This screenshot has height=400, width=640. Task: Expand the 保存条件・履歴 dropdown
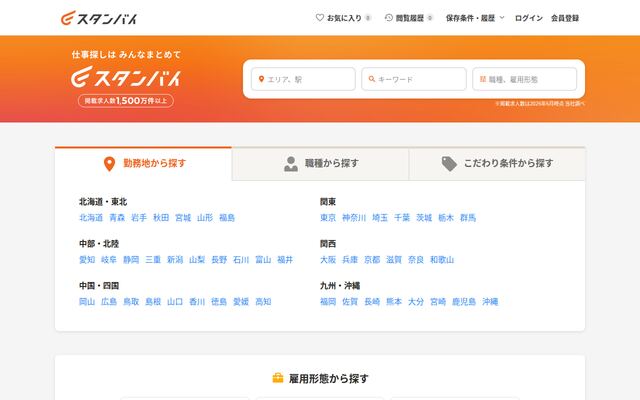pos(475,18)
